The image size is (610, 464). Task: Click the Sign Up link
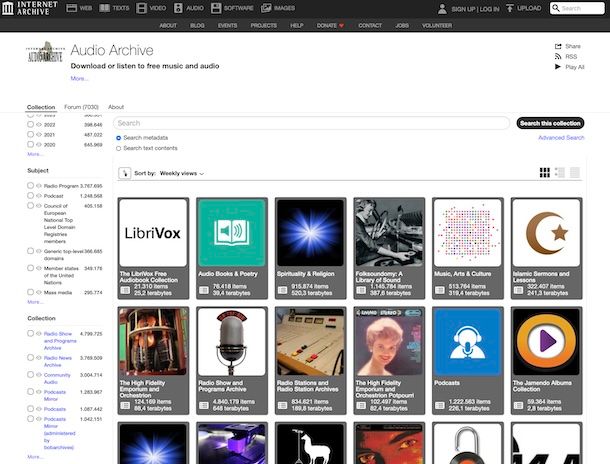464,9
